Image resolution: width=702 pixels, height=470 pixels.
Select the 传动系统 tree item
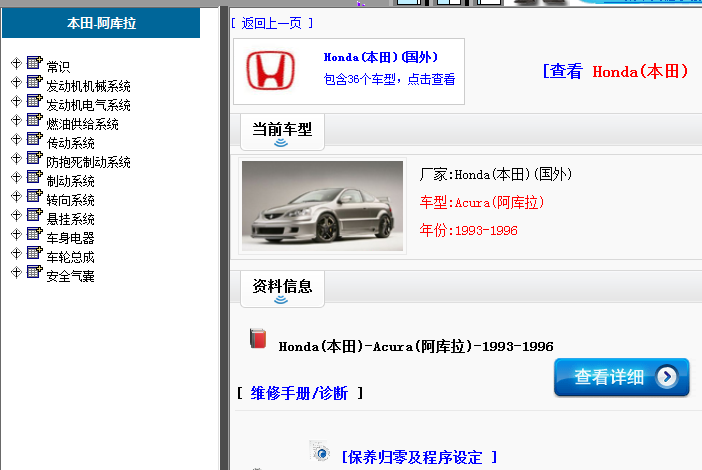coord(70,143)
